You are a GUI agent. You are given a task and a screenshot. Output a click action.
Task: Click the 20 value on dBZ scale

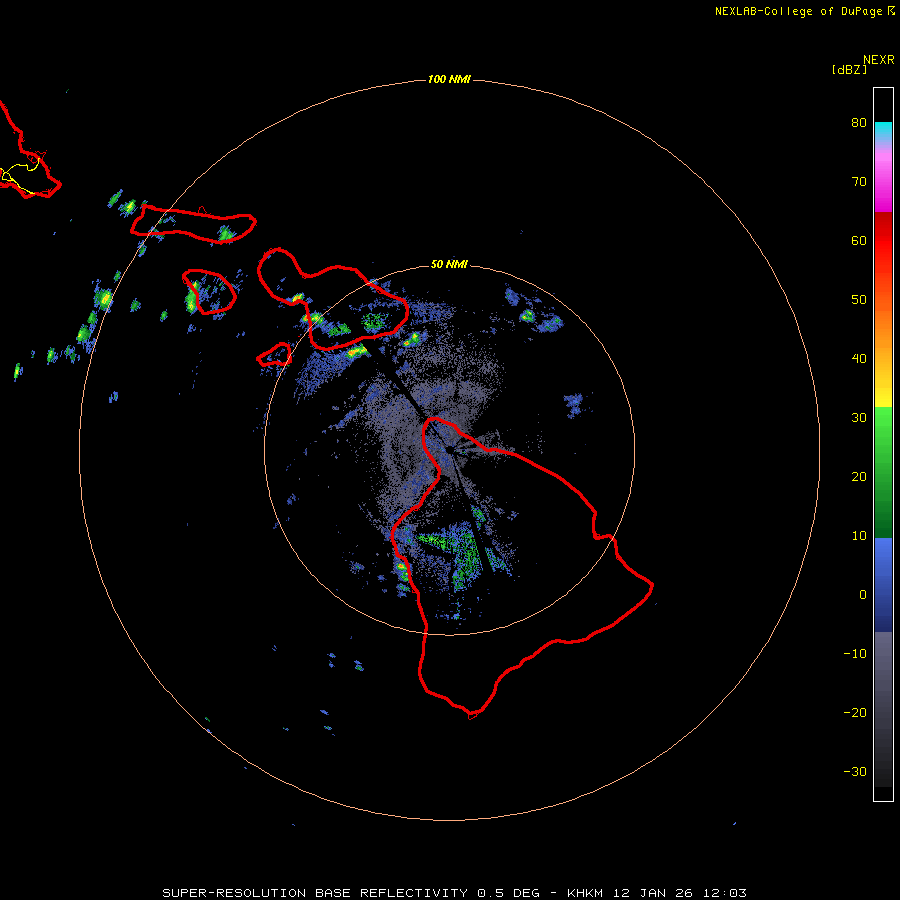click(x=859, y=477)
